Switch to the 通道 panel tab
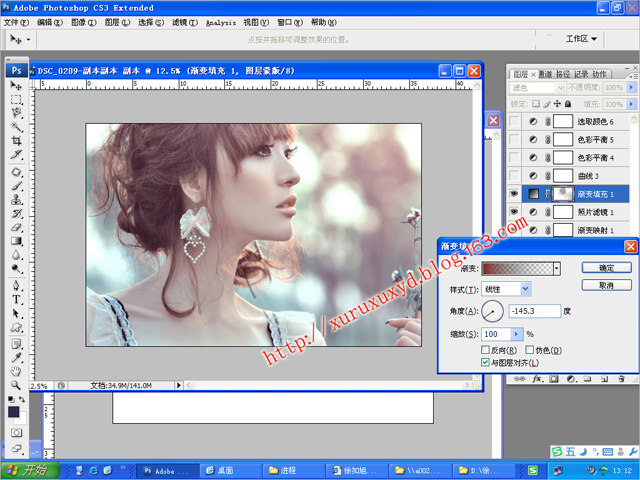 point(545,74)
